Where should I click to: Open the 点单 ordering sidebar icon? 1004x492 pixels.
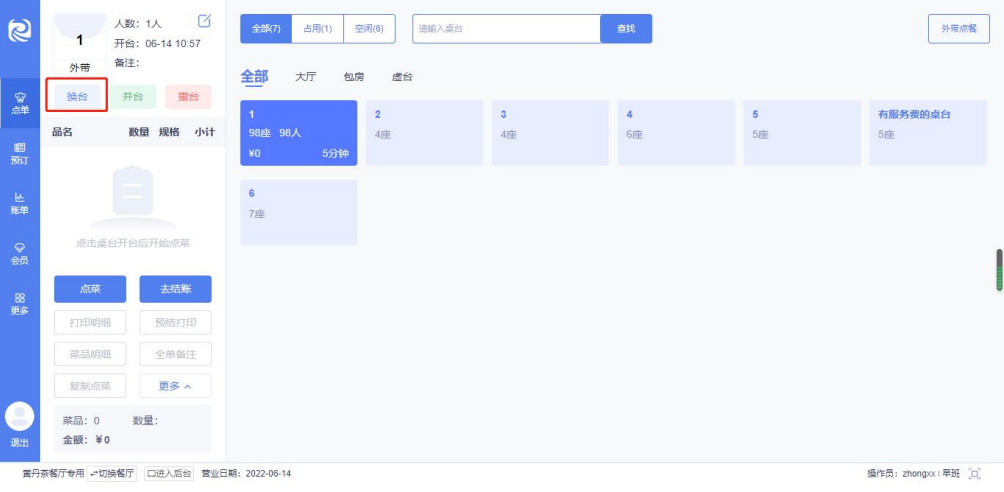point(20,103)
